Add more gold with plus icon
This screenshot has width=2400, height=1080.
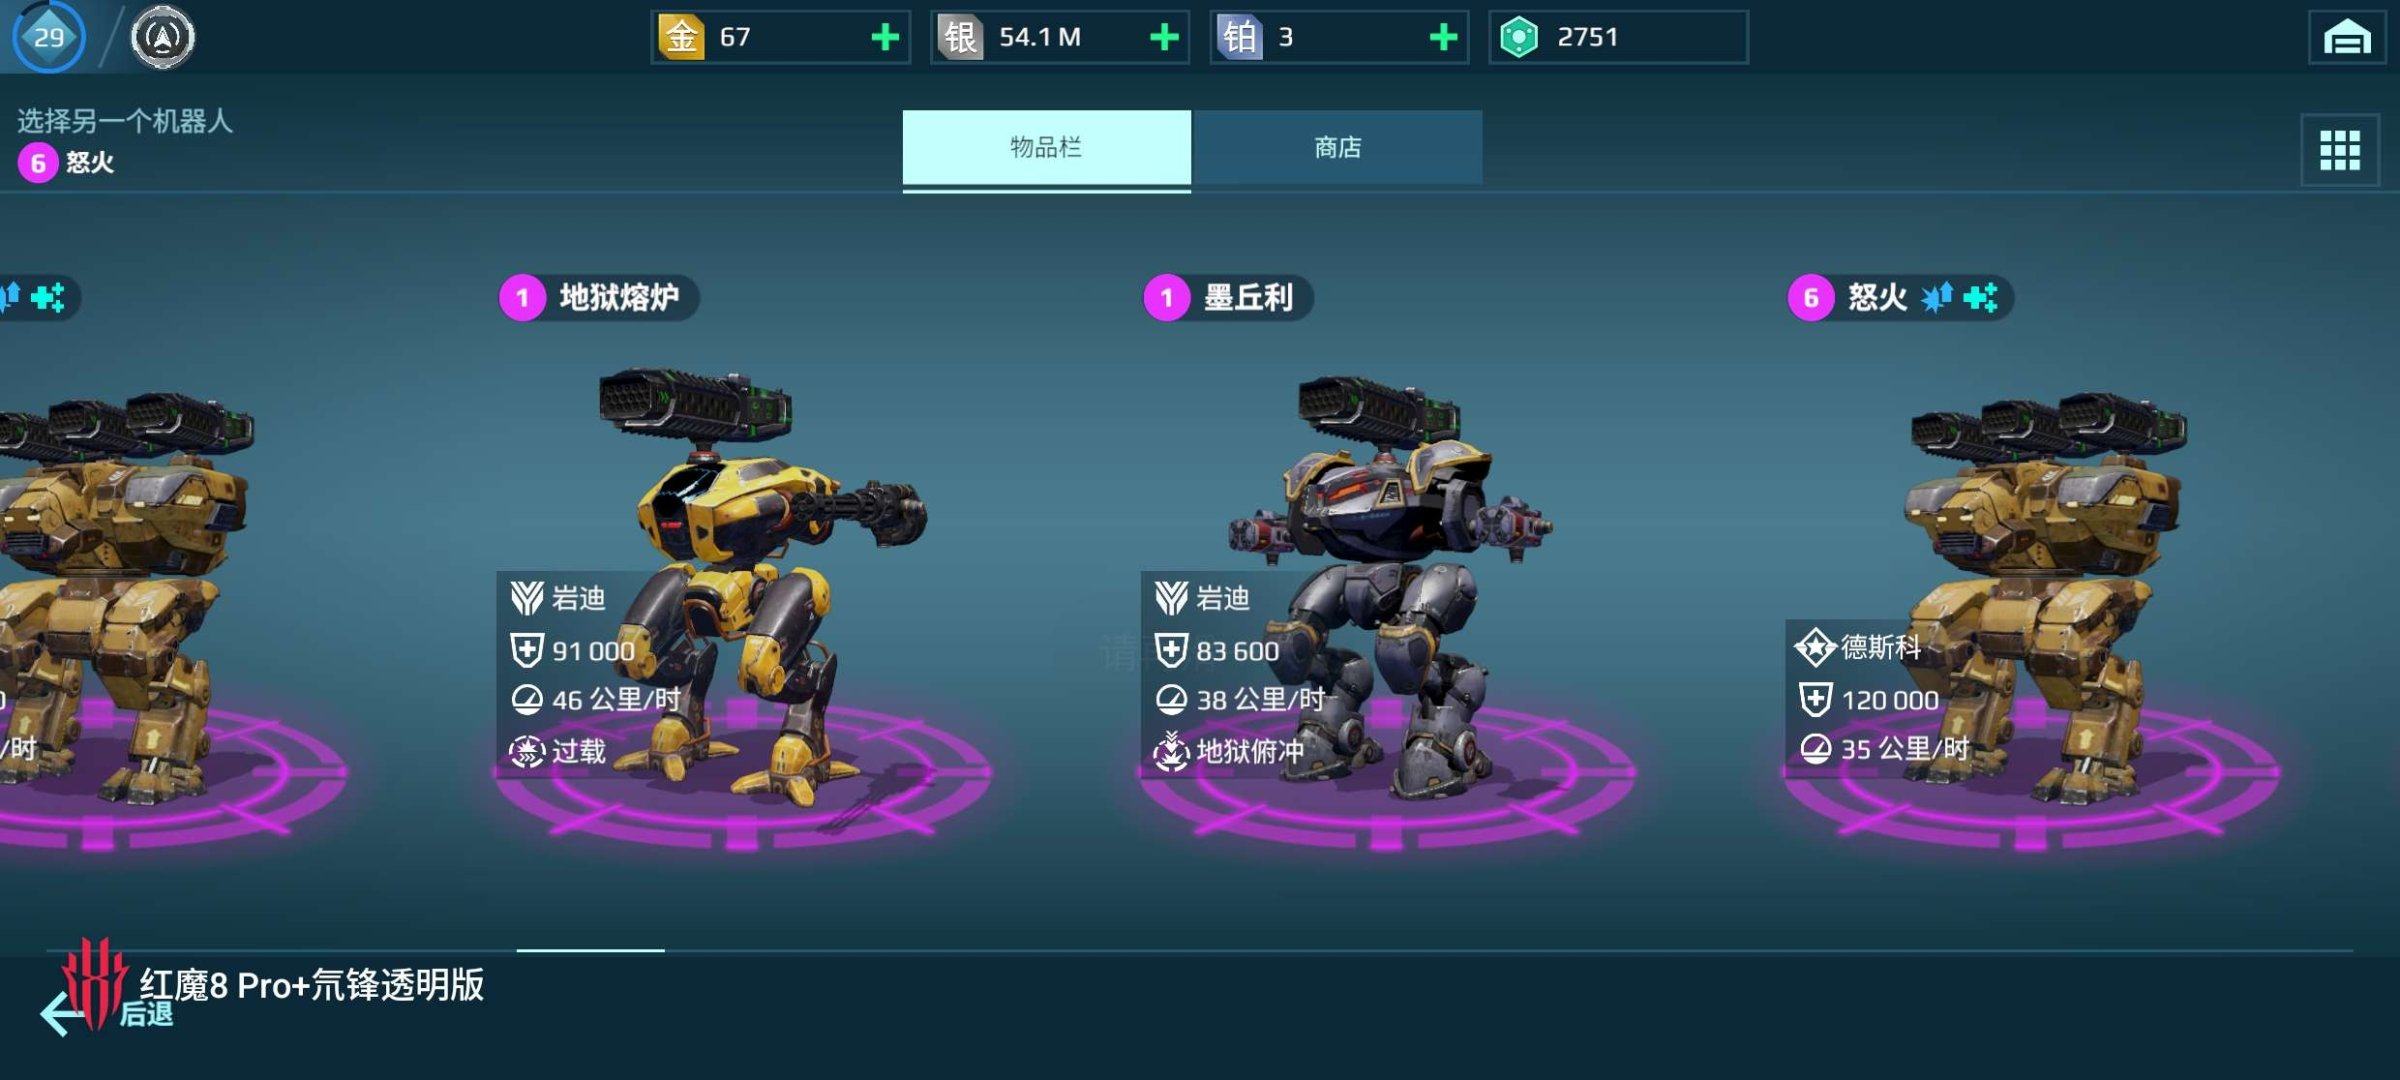point(884,38)
